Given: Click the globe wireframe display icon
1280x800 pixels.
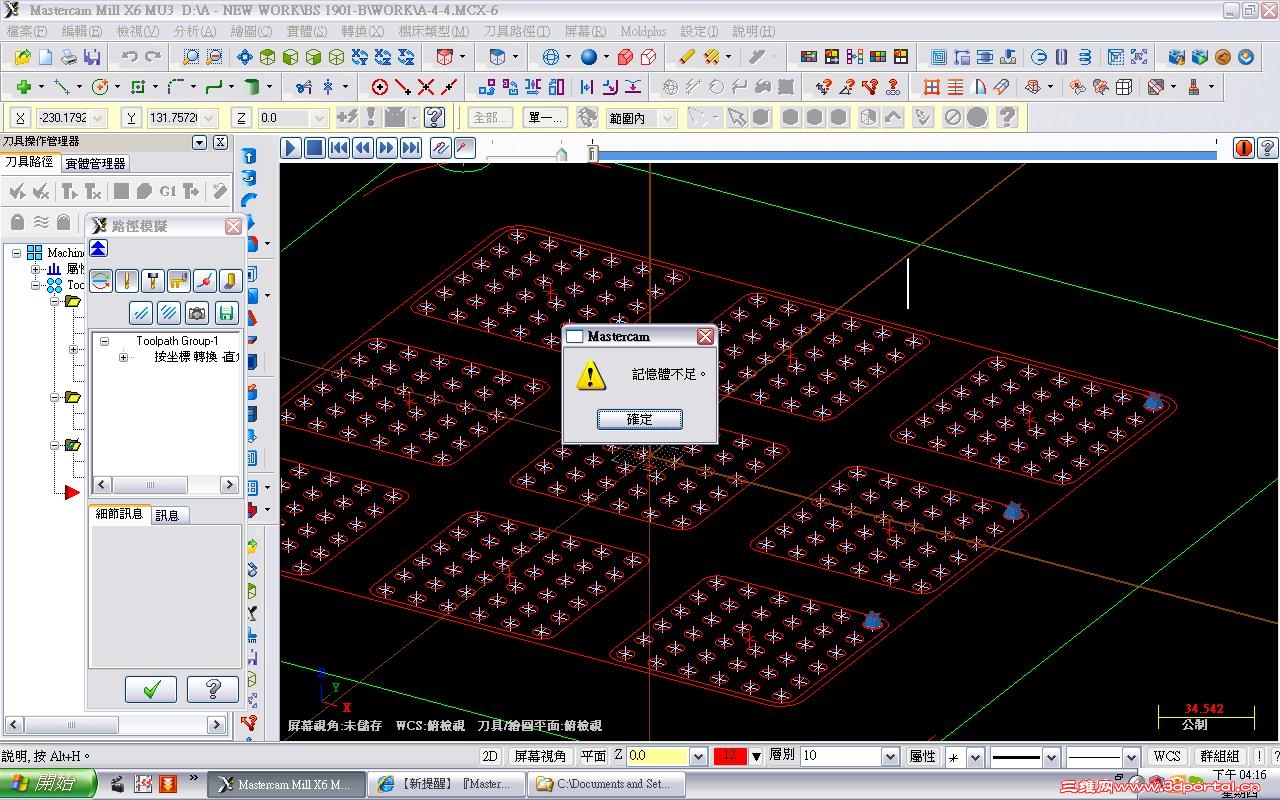Looking at the screenshot, I should pos(551,57).
